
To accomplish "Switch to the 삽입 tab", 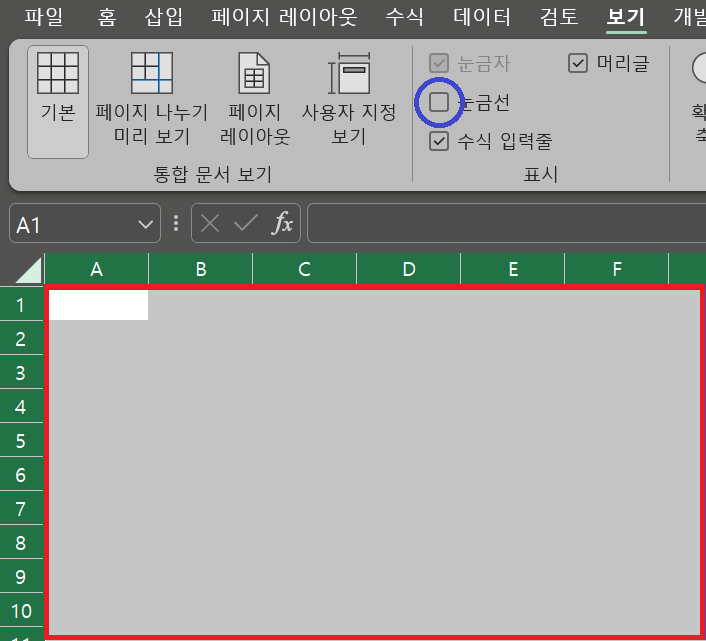I will click(164, 17).
